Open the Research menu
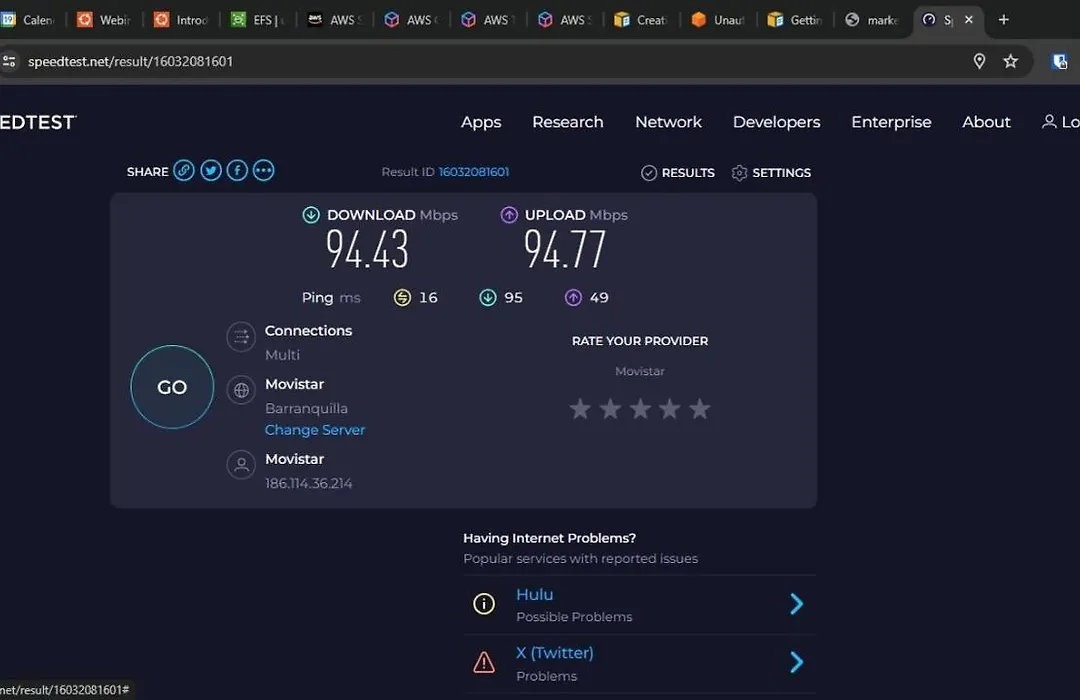The width and height of the screenshot is (1080, 700). pos(568,122)
